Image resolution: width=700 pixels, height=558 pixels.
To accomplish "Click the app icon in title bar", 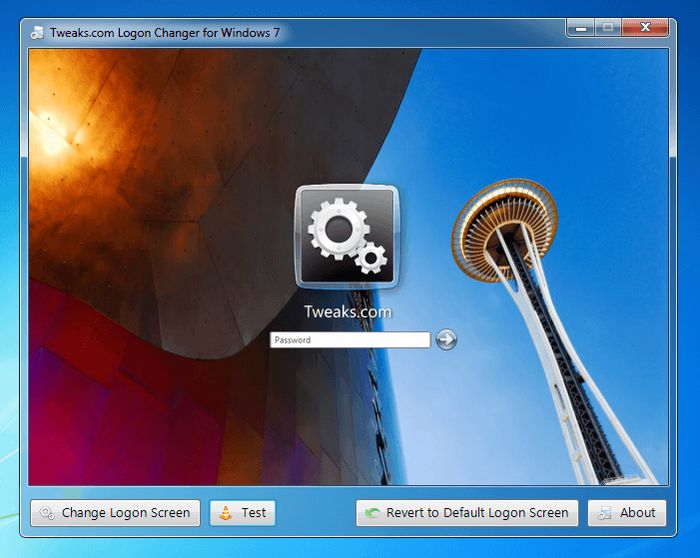I will (38, 33).
